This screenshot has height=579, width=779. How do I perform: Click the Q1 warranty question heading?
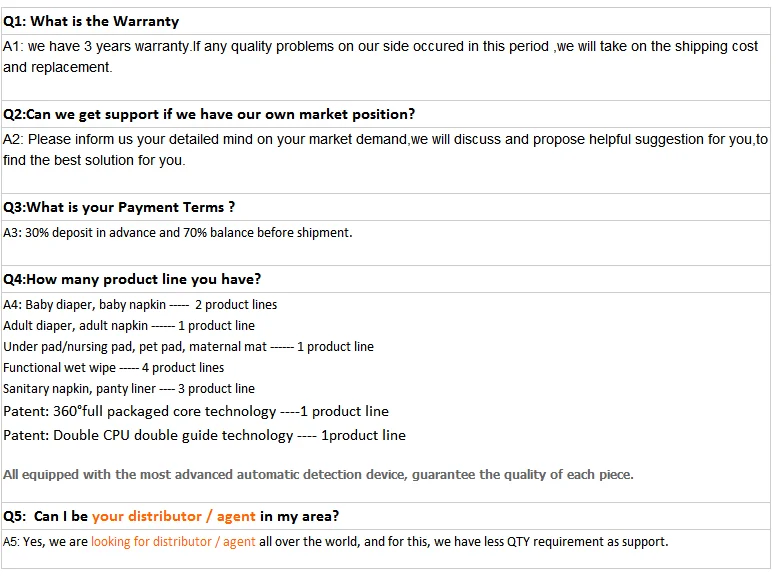pyautogui.click(x=91, y=21)
